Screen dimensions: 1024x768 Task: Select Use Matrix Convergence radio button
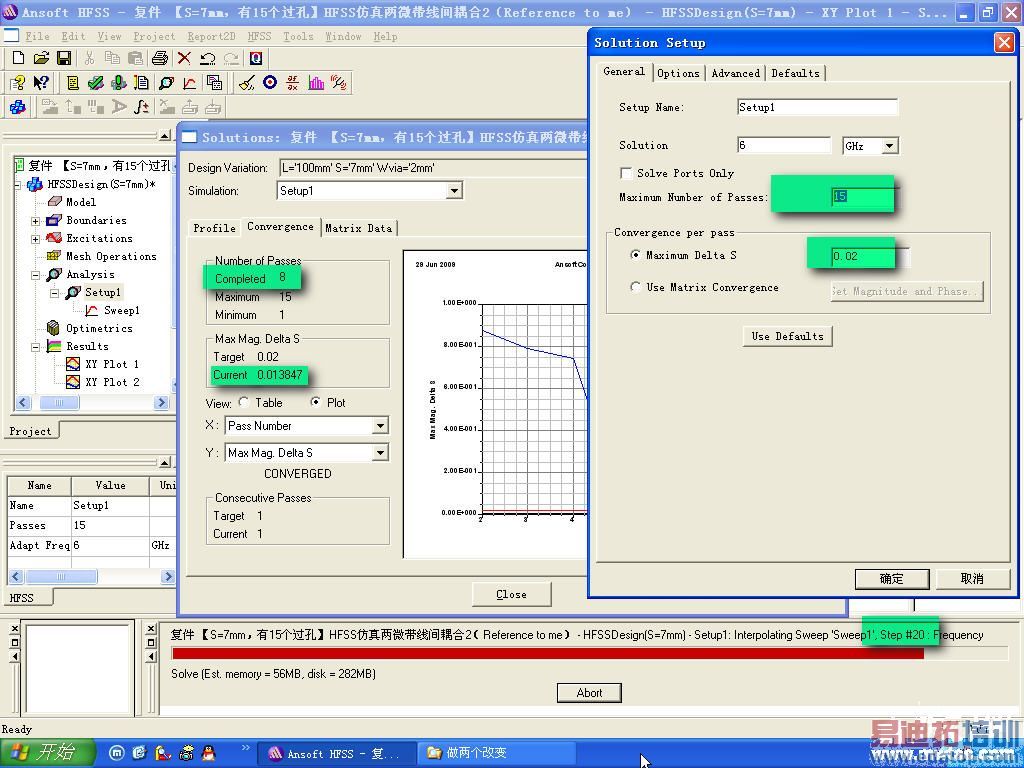[x=635, y=287]
